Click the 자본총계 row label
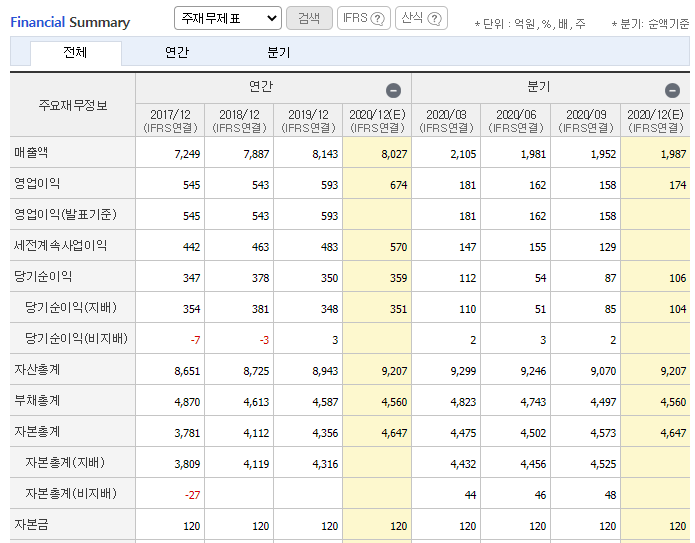 pyautogui.click(x=37, y=432)
